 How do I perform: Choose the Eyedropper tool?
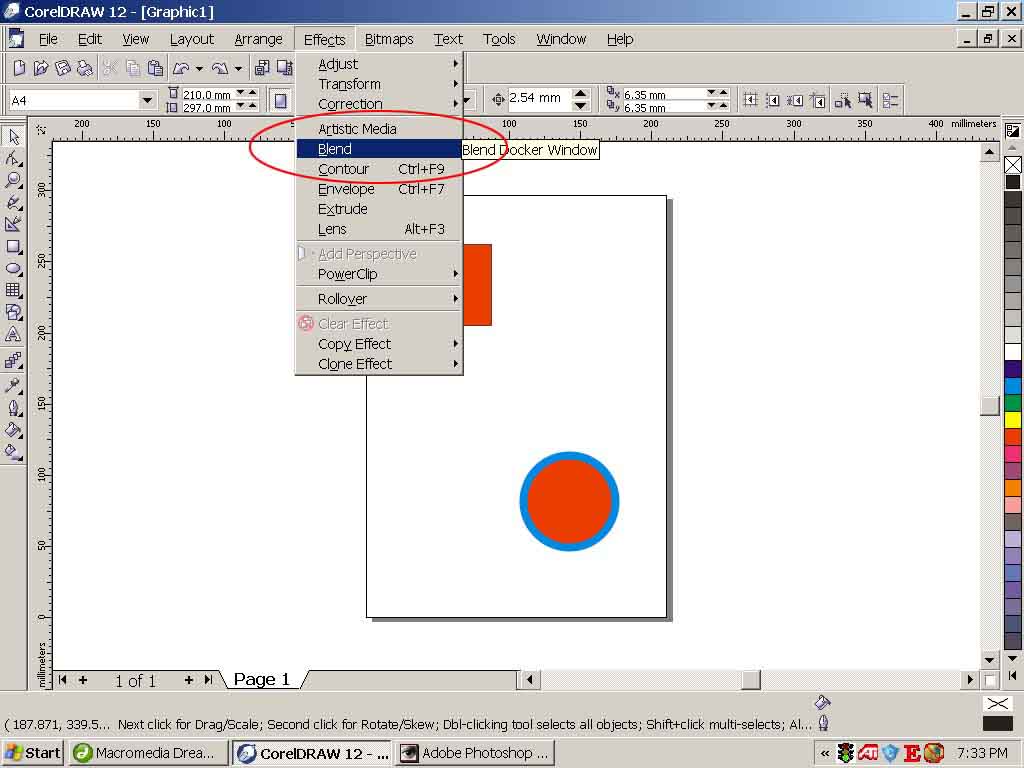tap(13, 385)
